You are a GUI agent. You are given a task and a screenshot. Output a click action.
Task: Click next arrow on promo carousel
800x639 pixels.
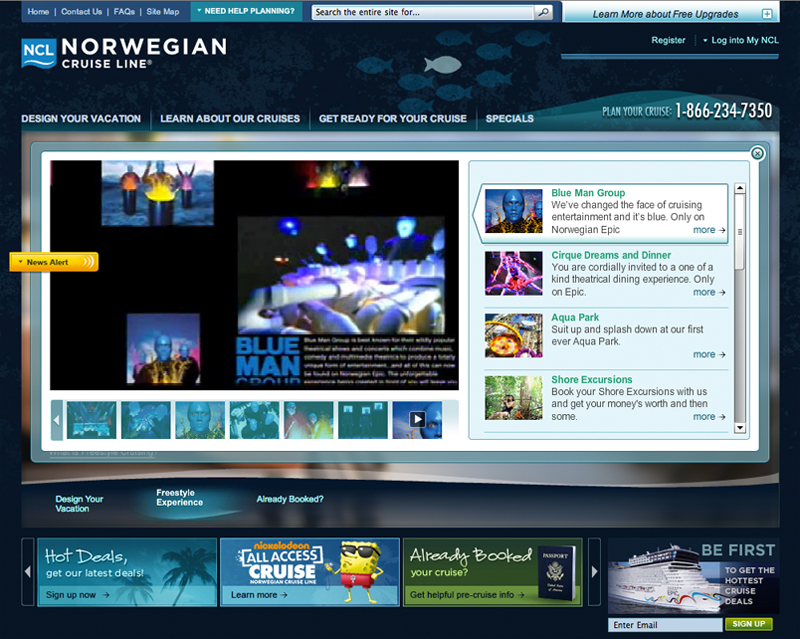click(594, 572)
